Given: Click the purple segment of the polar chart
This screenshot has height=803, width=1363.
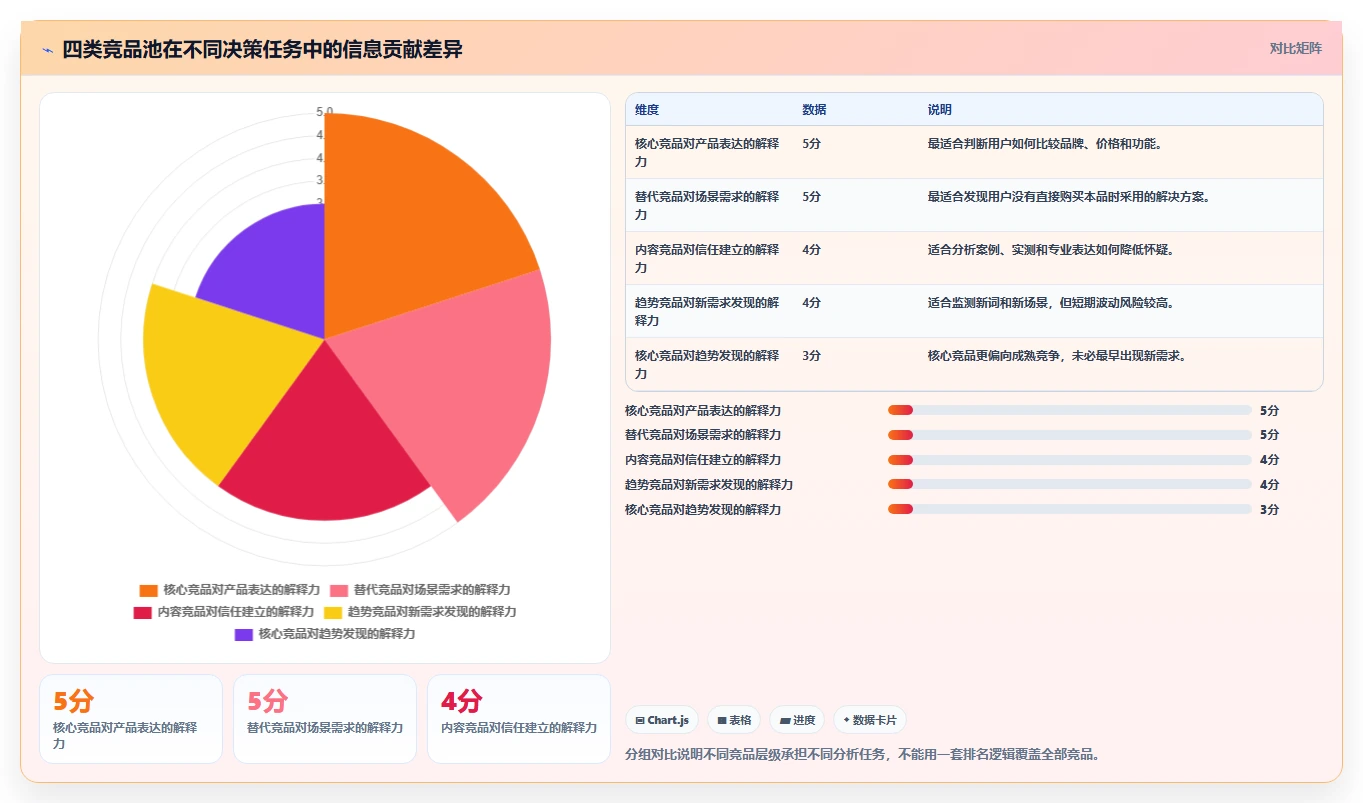Looking at the screenshot, I should pyautogui.click(x=275, y=270).
